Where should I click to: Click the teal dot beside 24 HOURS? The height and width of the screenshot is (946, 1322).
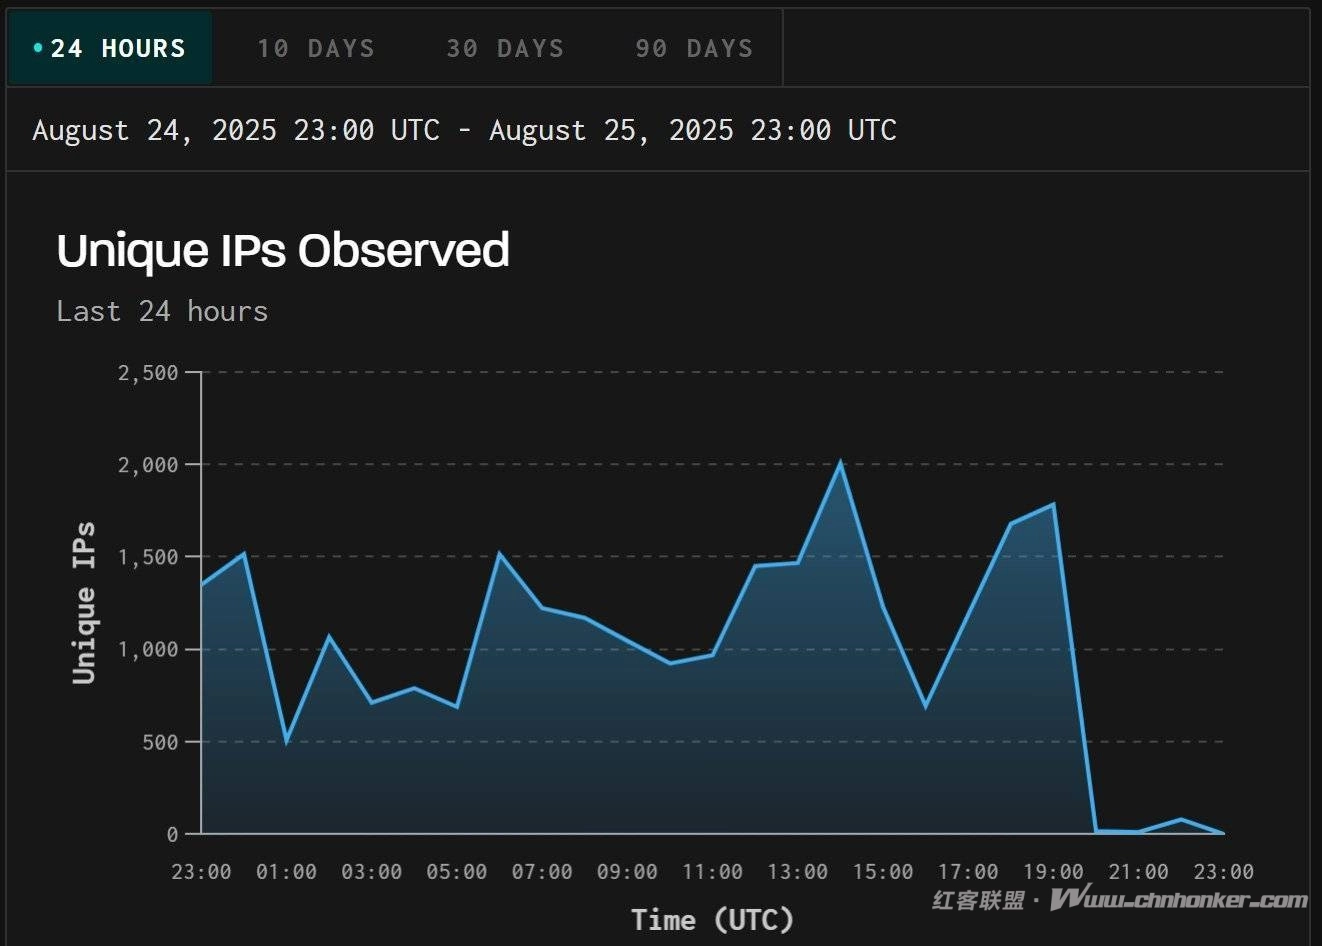(x=38, y=48)
